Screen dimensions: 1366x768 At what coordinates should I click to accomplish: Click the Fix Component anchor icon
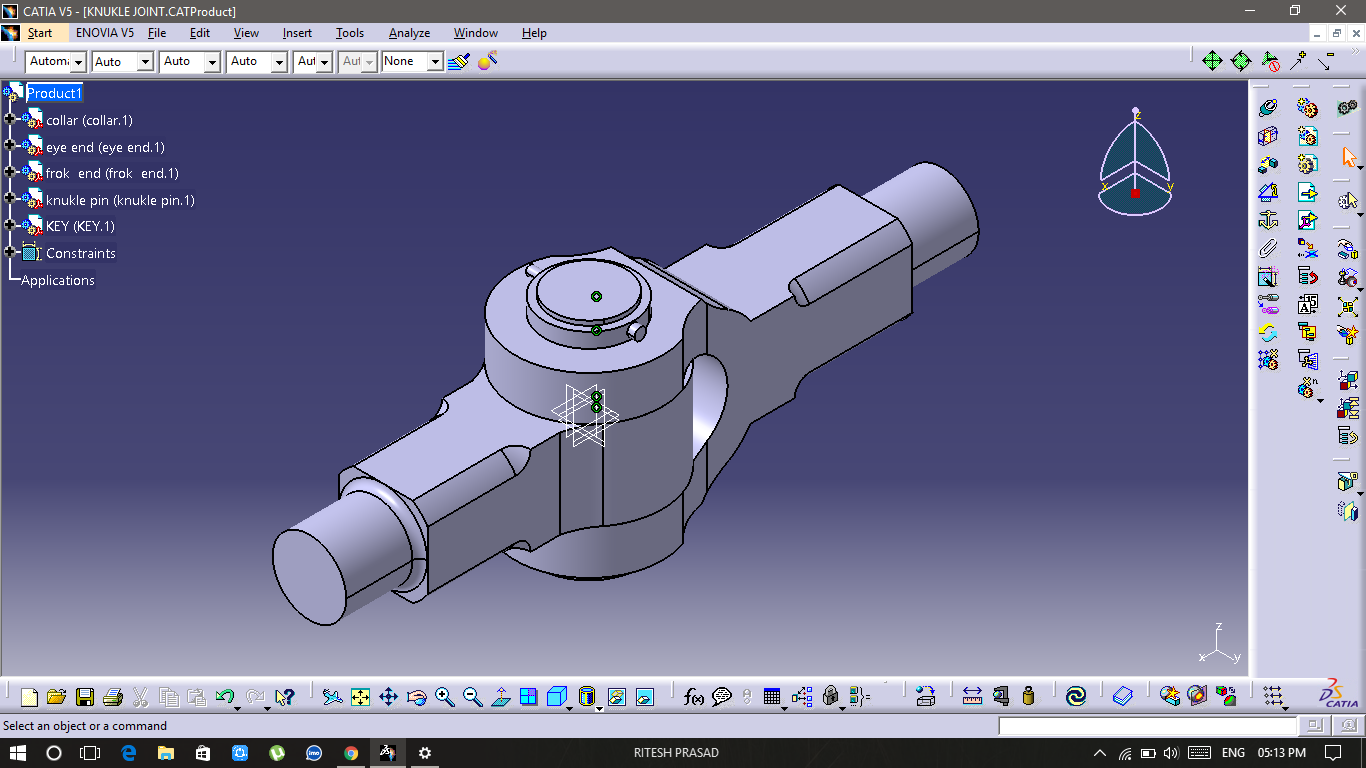coord(1268,220)
